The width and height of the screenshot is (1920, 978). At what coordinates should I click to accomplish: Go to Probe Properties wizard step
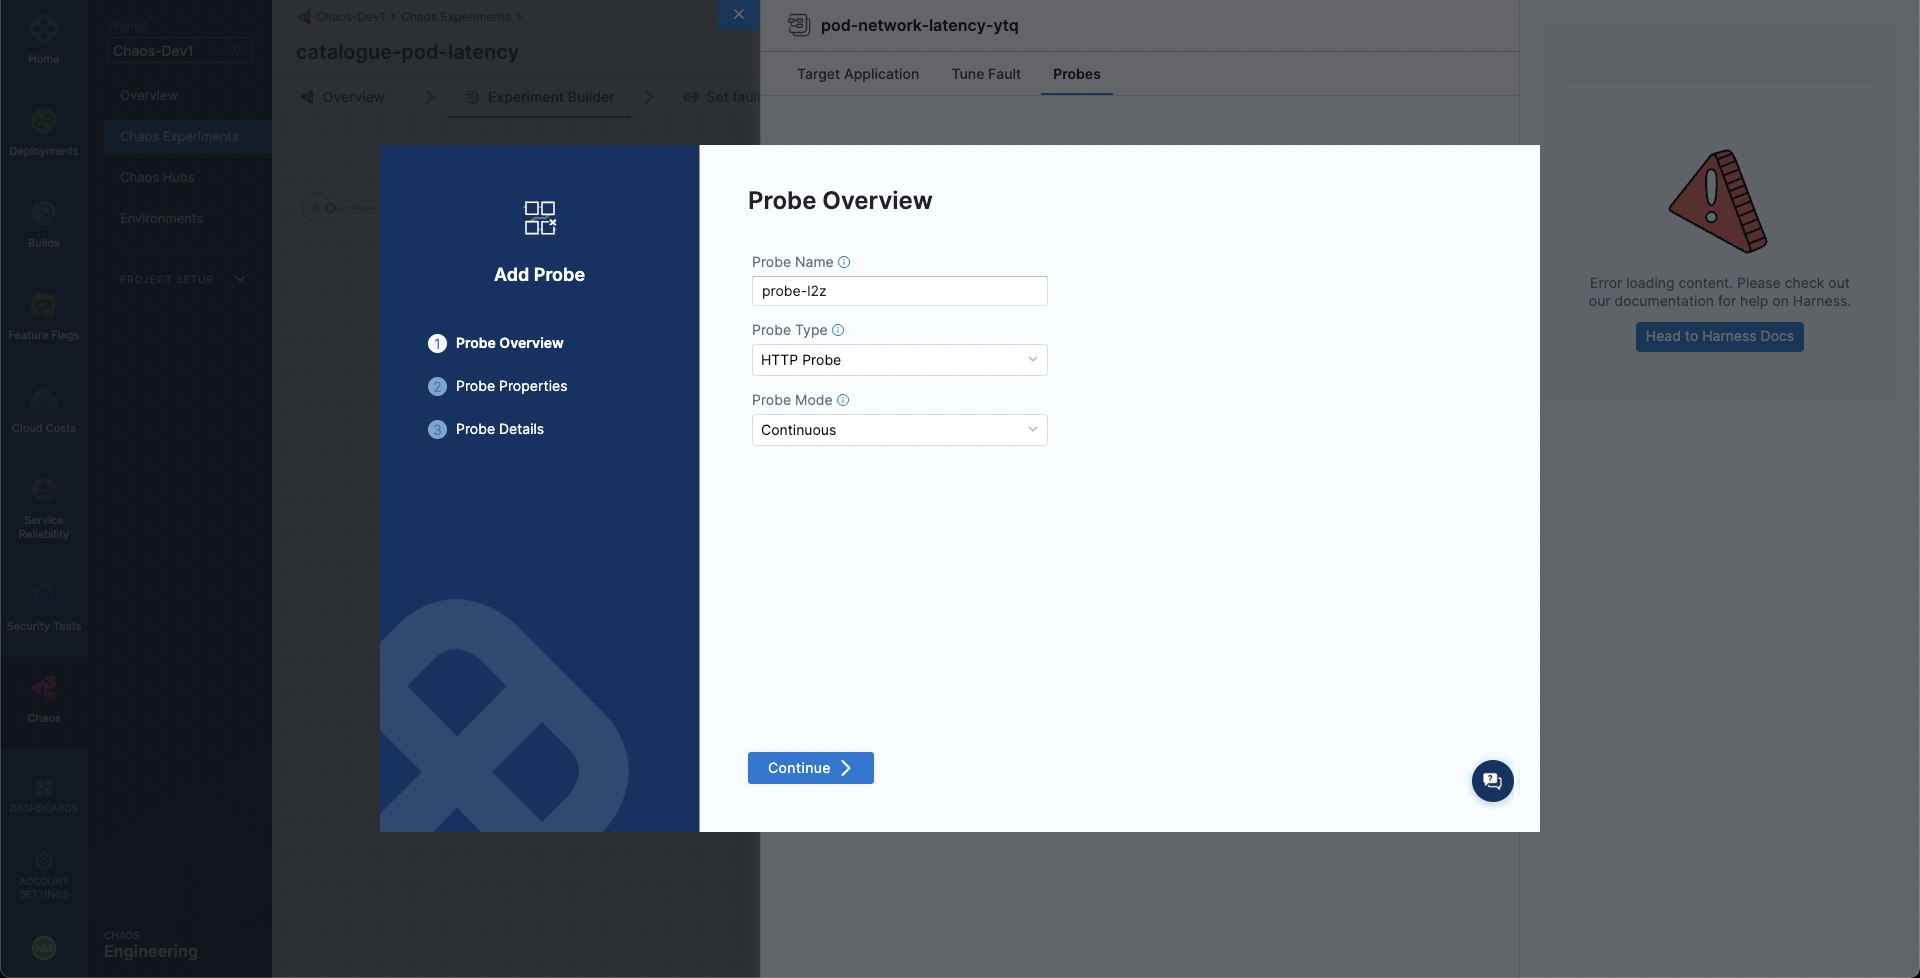click(x=498, y=386)
